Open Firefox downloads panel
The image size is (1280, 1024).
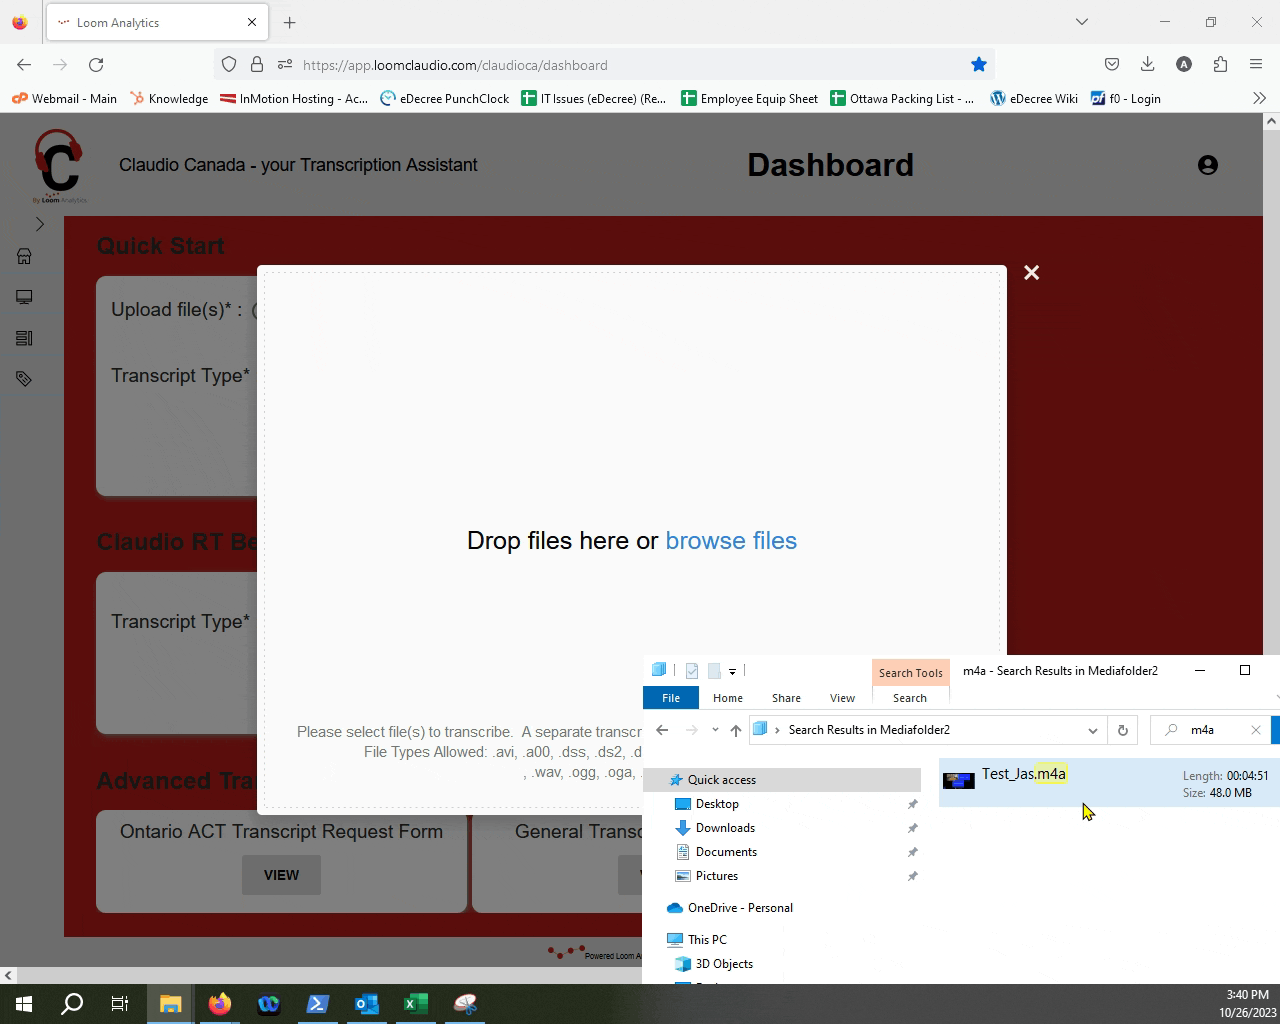[1148, 65]
